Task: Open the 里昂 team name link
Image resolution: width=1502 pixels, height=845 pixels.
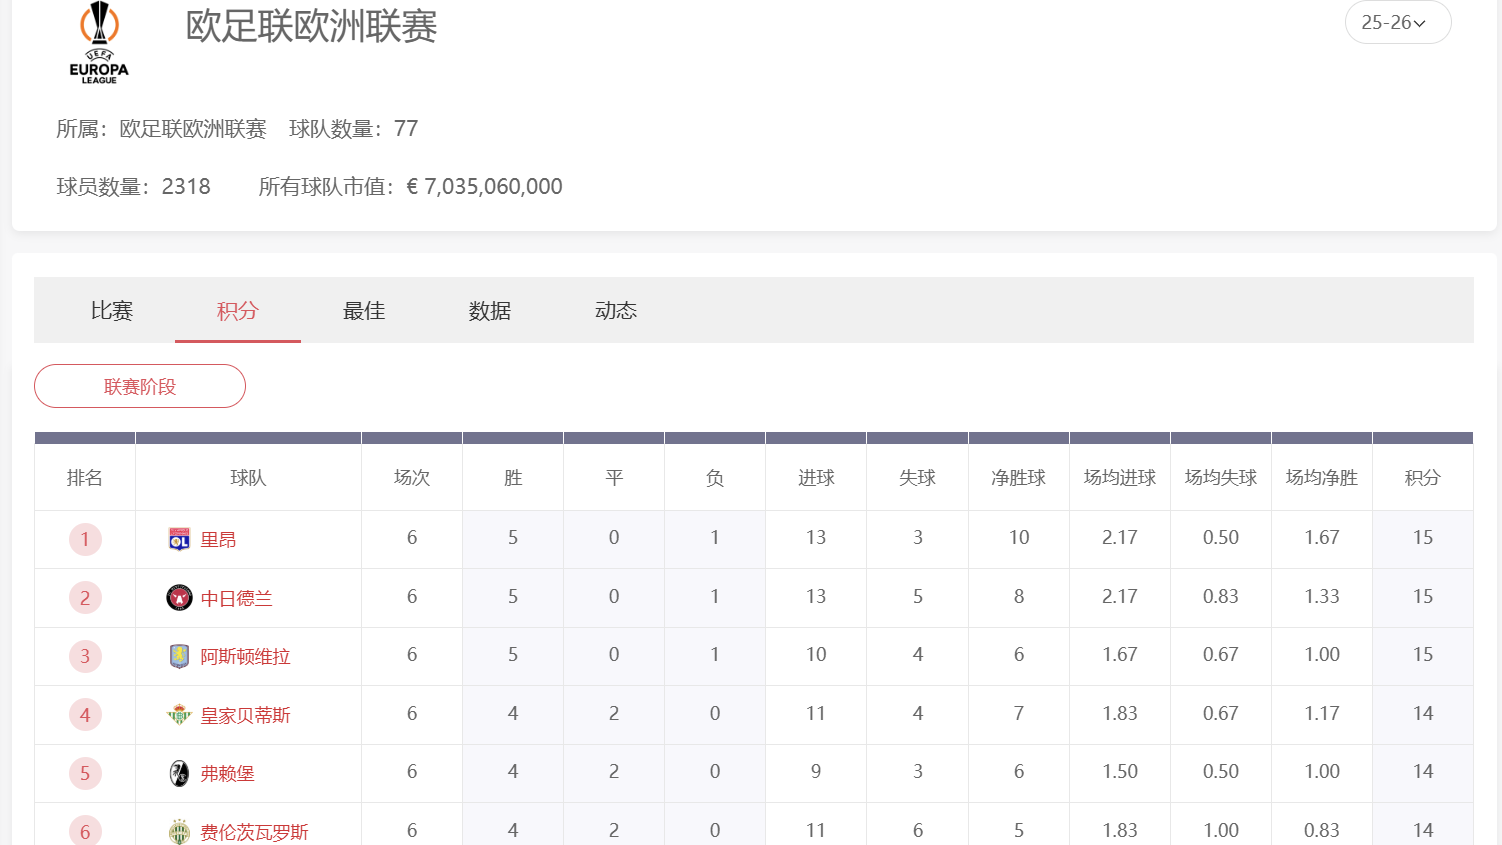Action: click(218, 540)
